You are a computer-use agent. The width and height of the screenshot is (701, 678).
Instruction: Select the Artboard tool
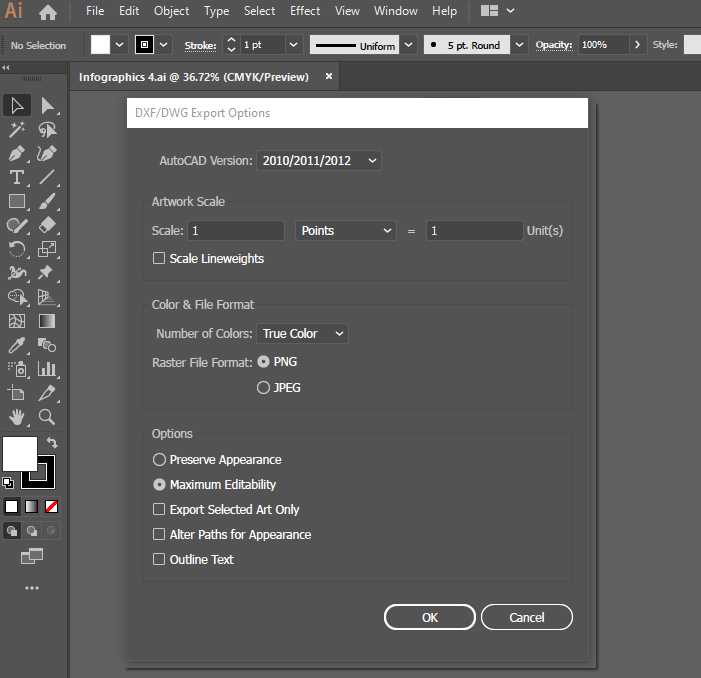tap(17, 393)
